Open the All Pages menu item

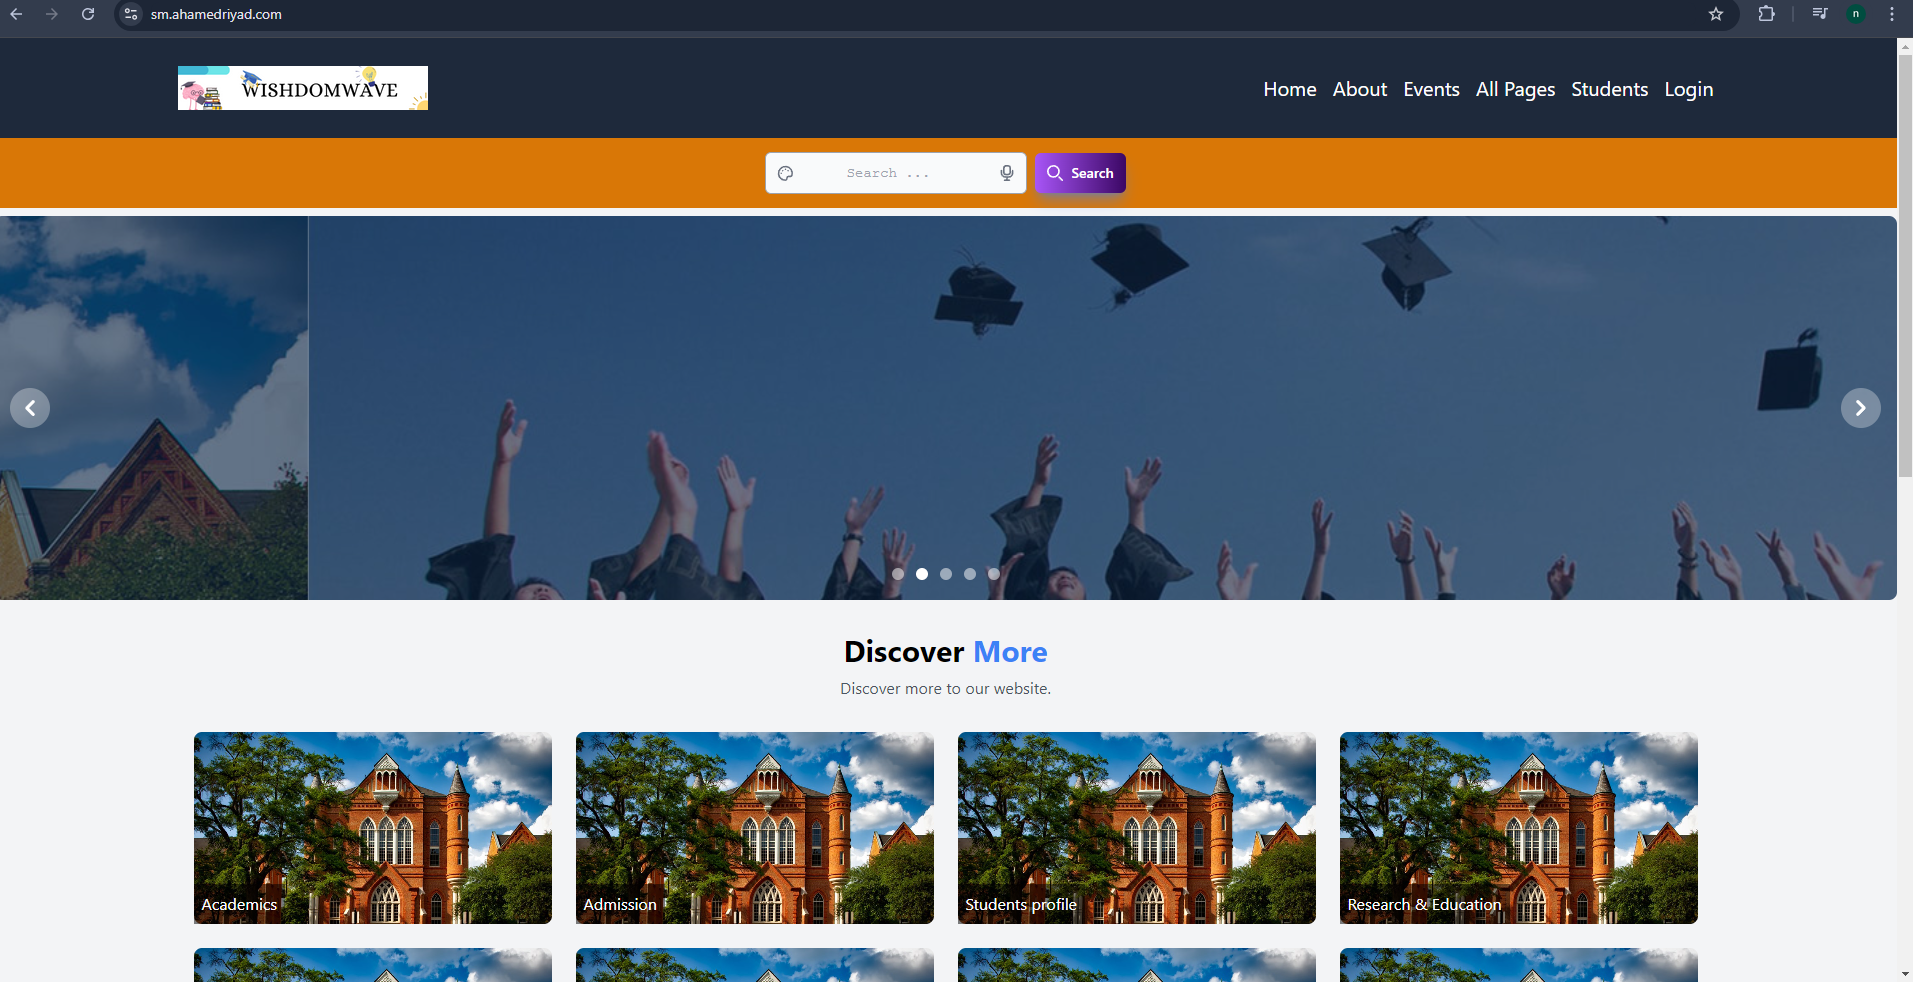point(1515,89)
